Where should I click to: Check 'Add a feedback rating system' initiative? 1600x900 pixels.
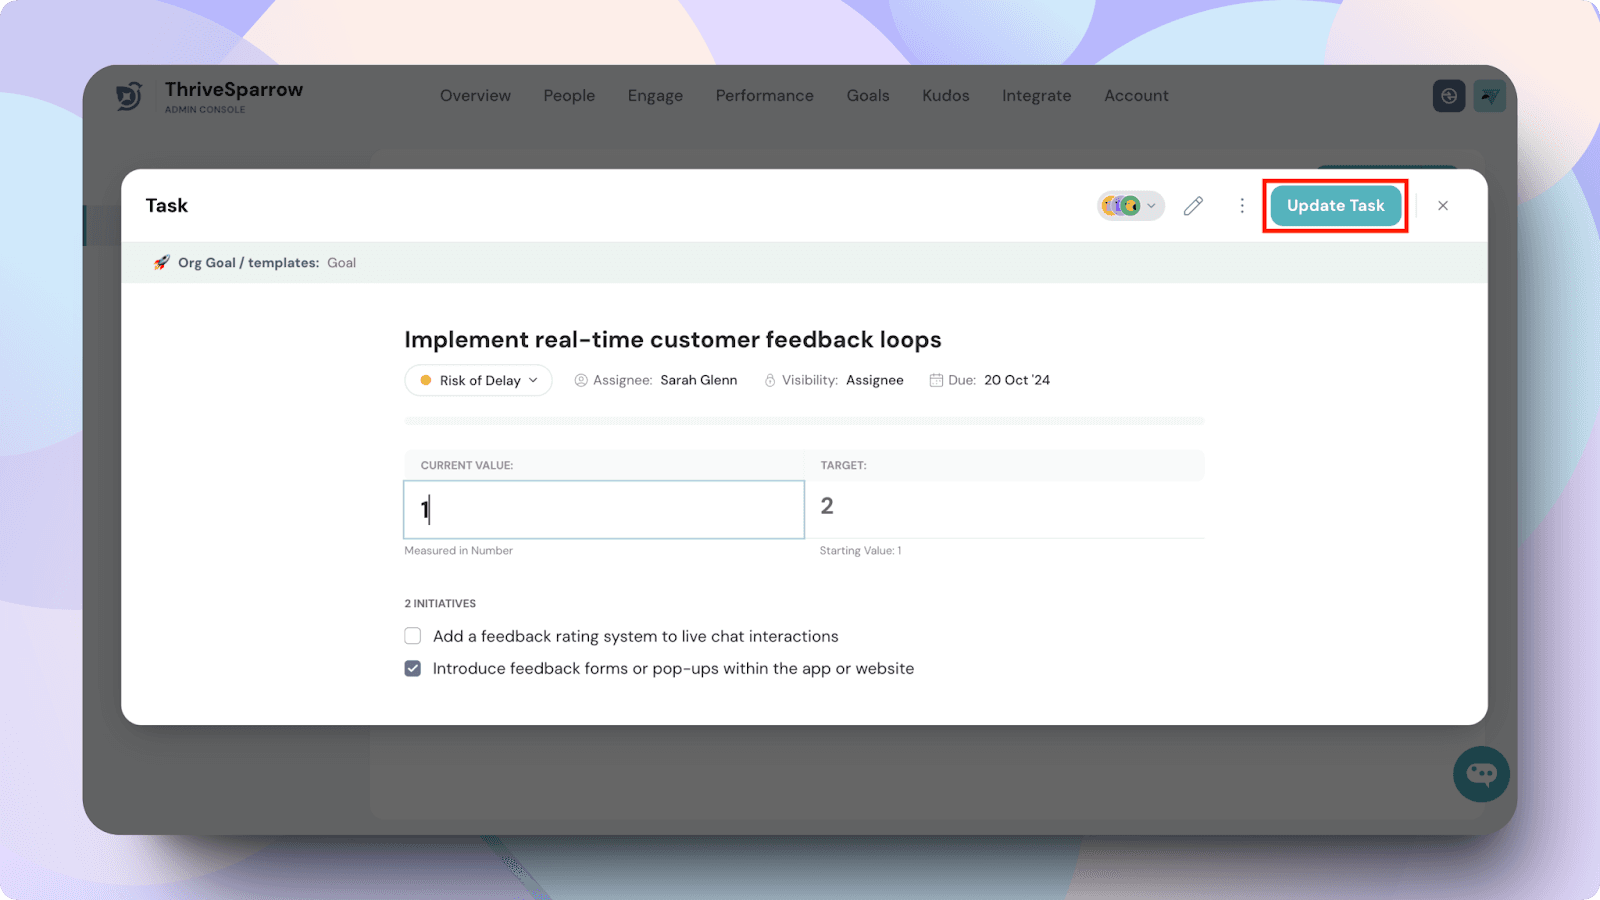[413, 636]
